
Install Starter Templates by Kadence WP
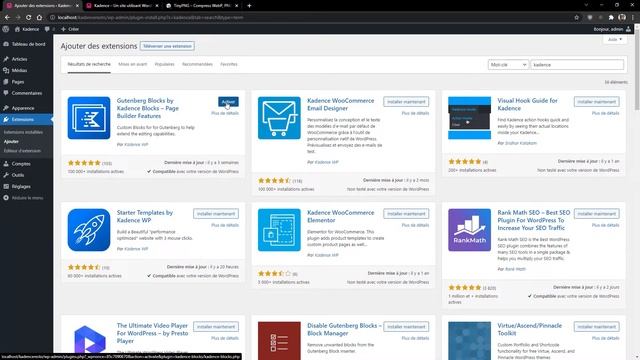(216, 214)
